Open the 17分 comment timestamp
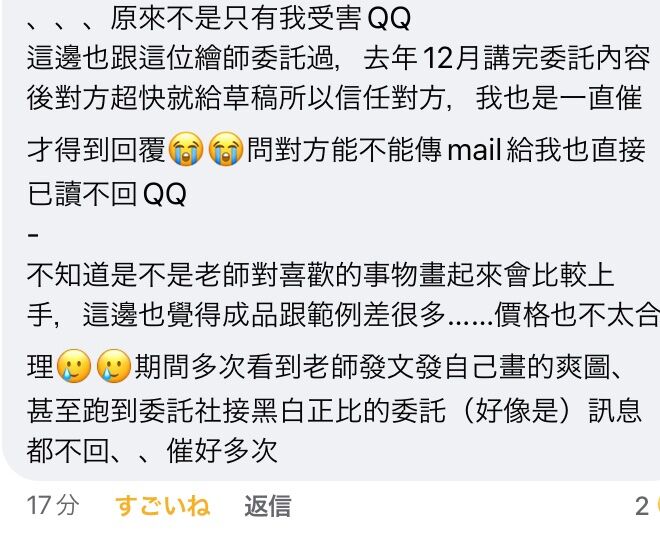Image resolution: width=660 pixels, height=536 pixels. [53, 505]
